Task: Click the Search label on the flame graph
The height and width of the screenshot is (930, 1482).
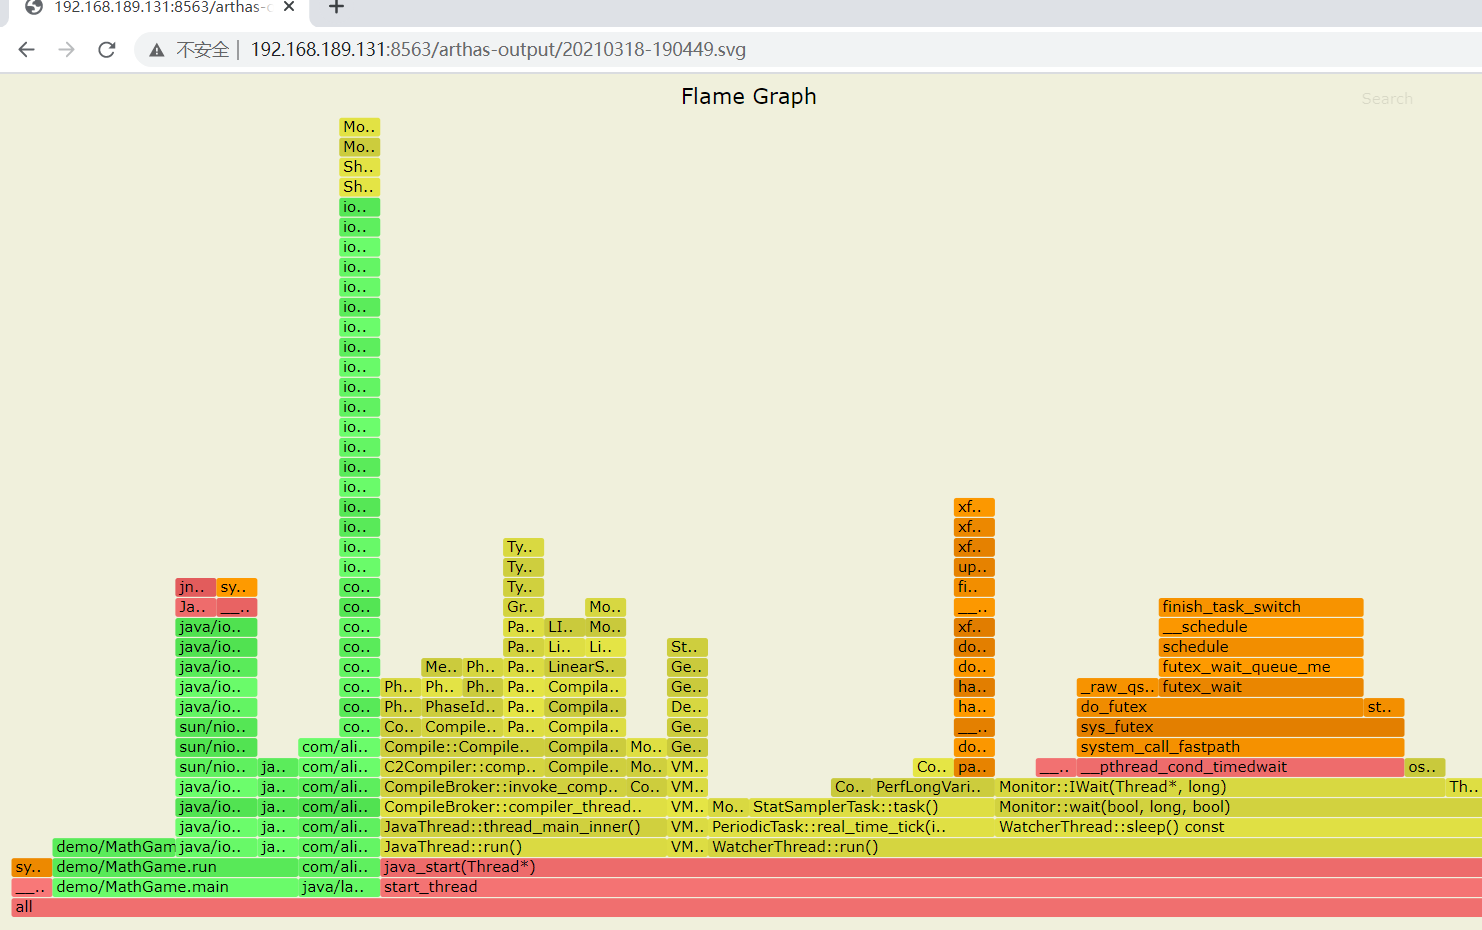Action: coord(1387,98)
